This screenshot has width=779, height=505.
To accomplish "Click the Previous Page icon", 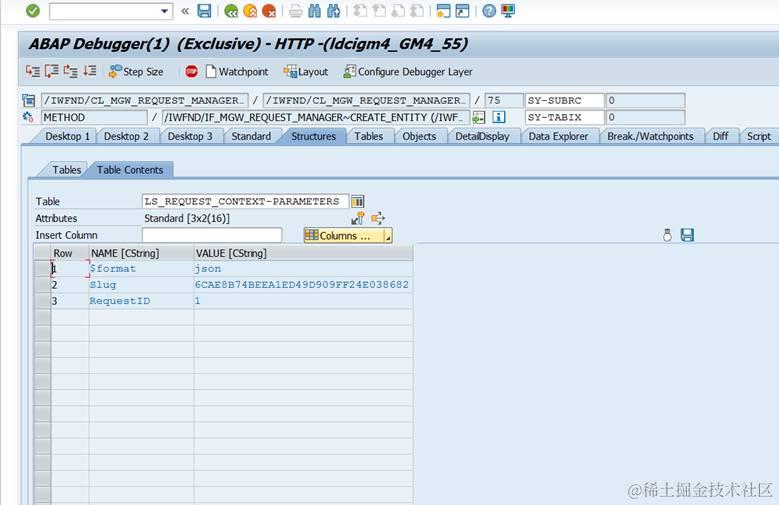I will 379,11.
